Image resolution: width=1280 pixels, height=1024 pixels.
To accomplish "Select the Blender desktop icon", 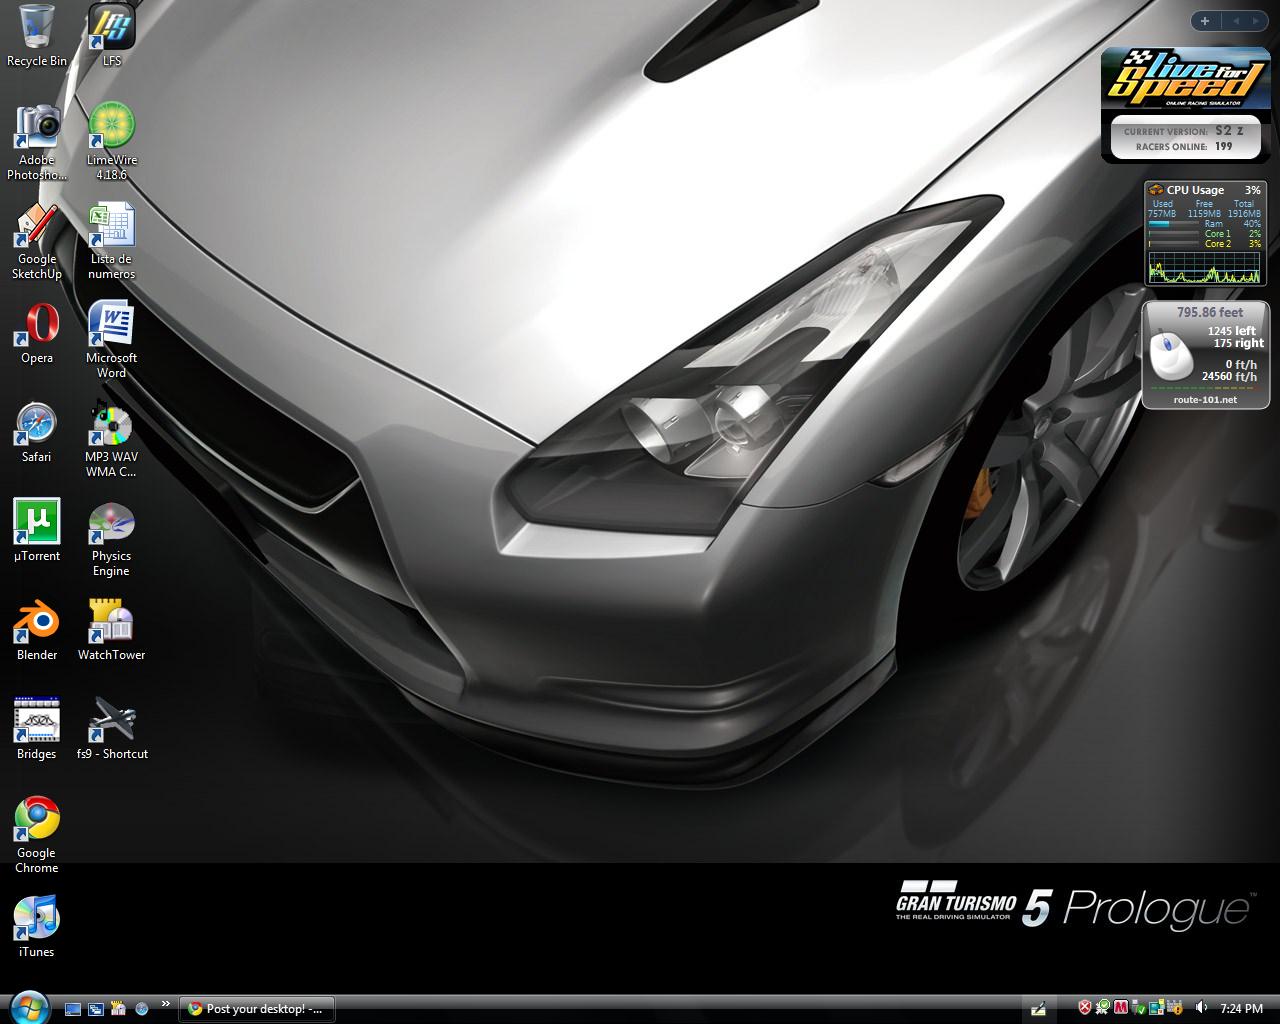I will click(x=37, y=630).
